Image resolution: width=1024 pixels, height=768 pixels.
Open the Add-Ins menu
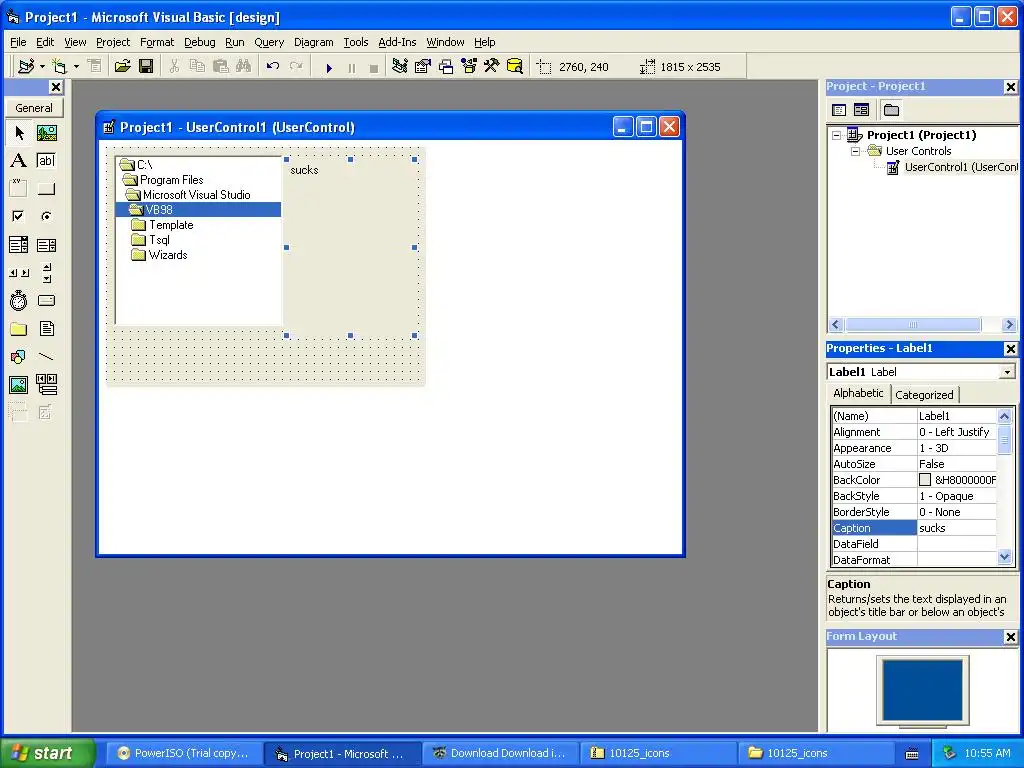coord(397,42)
